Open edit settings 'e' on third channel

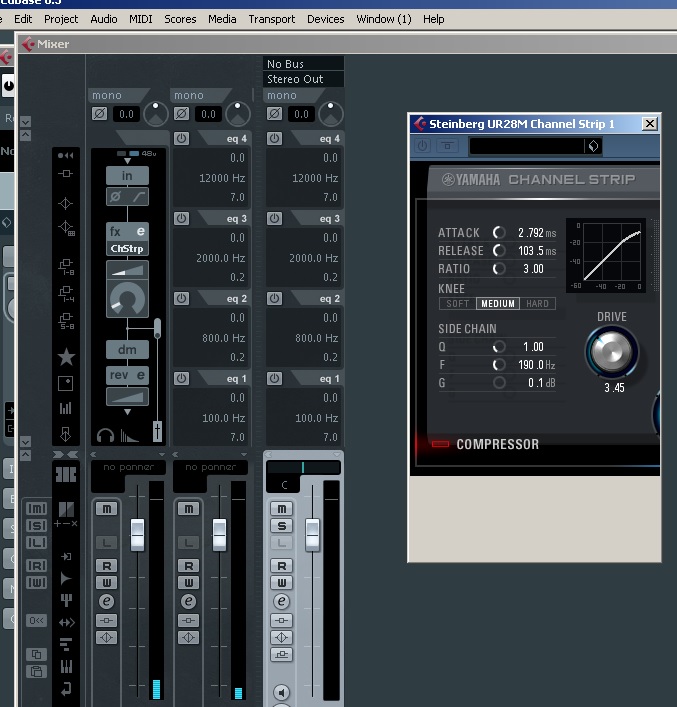click(281, 601)
